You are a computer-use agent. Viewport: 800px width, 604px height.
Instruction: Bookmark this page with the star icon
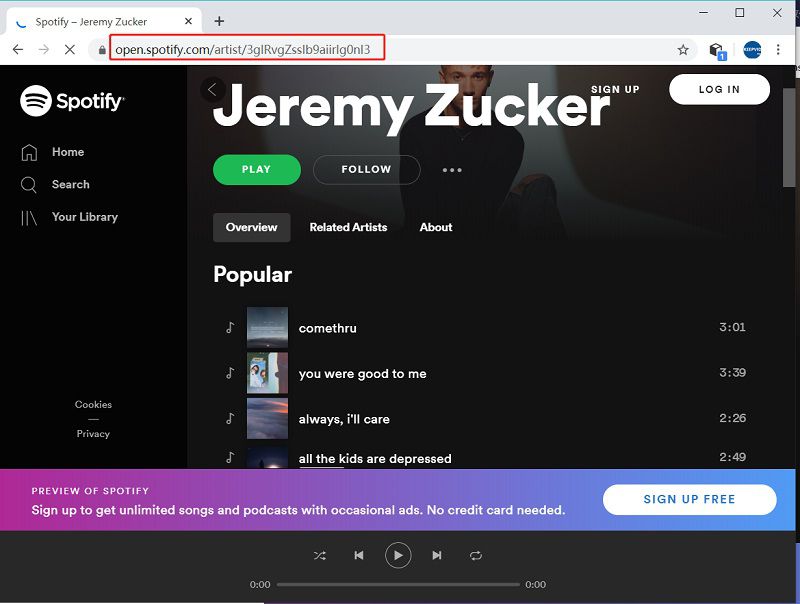(x=683, y=49)
